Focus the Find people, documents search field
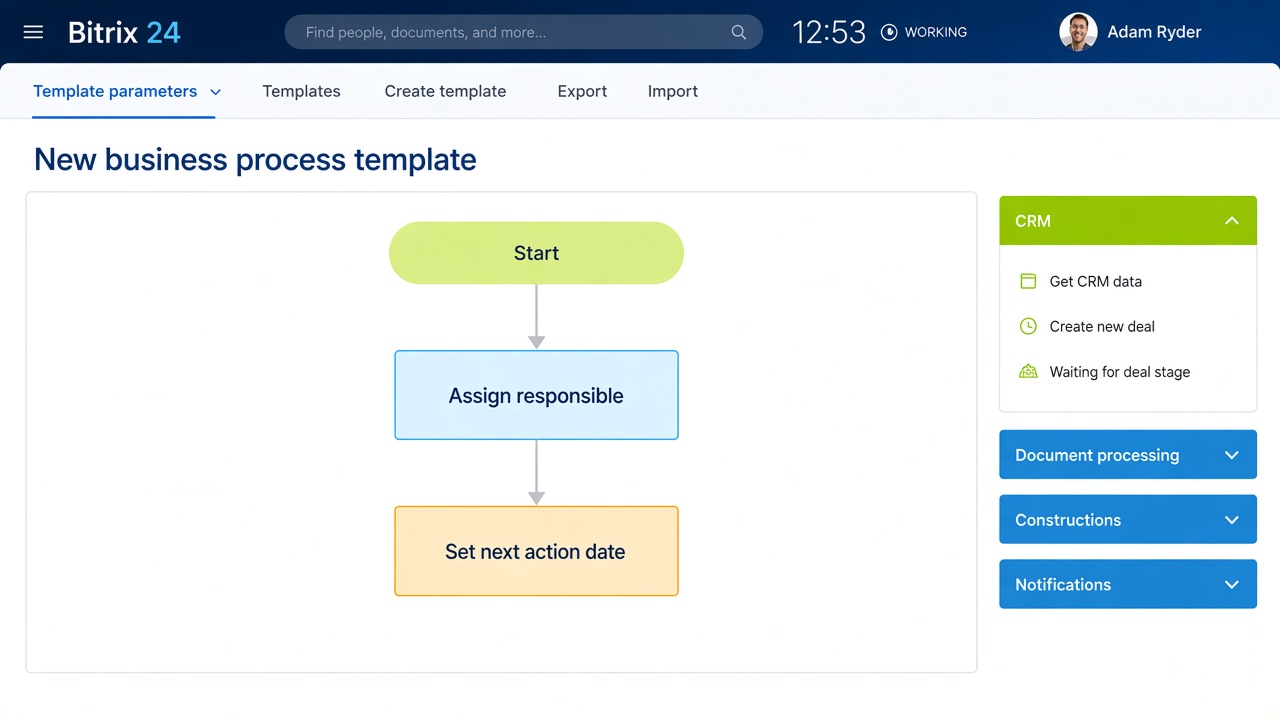The height and width of the screenshot is (720, 1280). (x=523, y=32)
